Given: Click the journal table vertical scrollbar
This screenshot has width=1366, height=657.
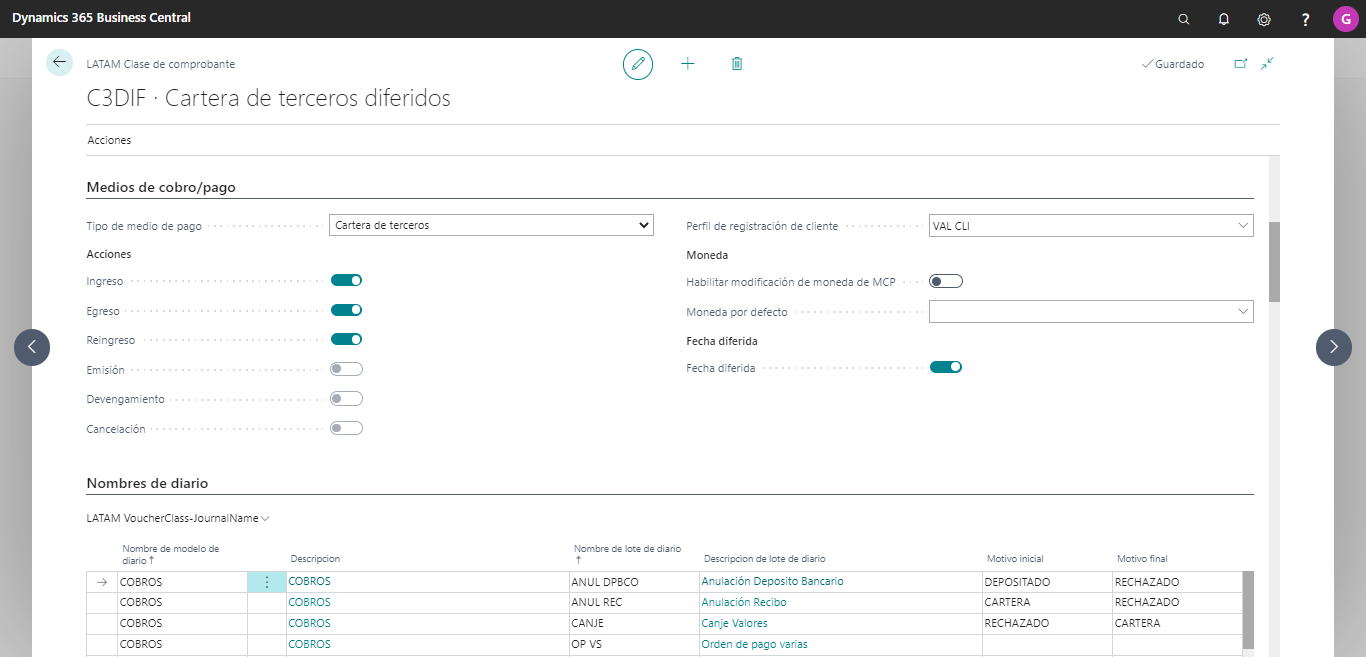Looking at the screenshot, I should click(1248, 610).
